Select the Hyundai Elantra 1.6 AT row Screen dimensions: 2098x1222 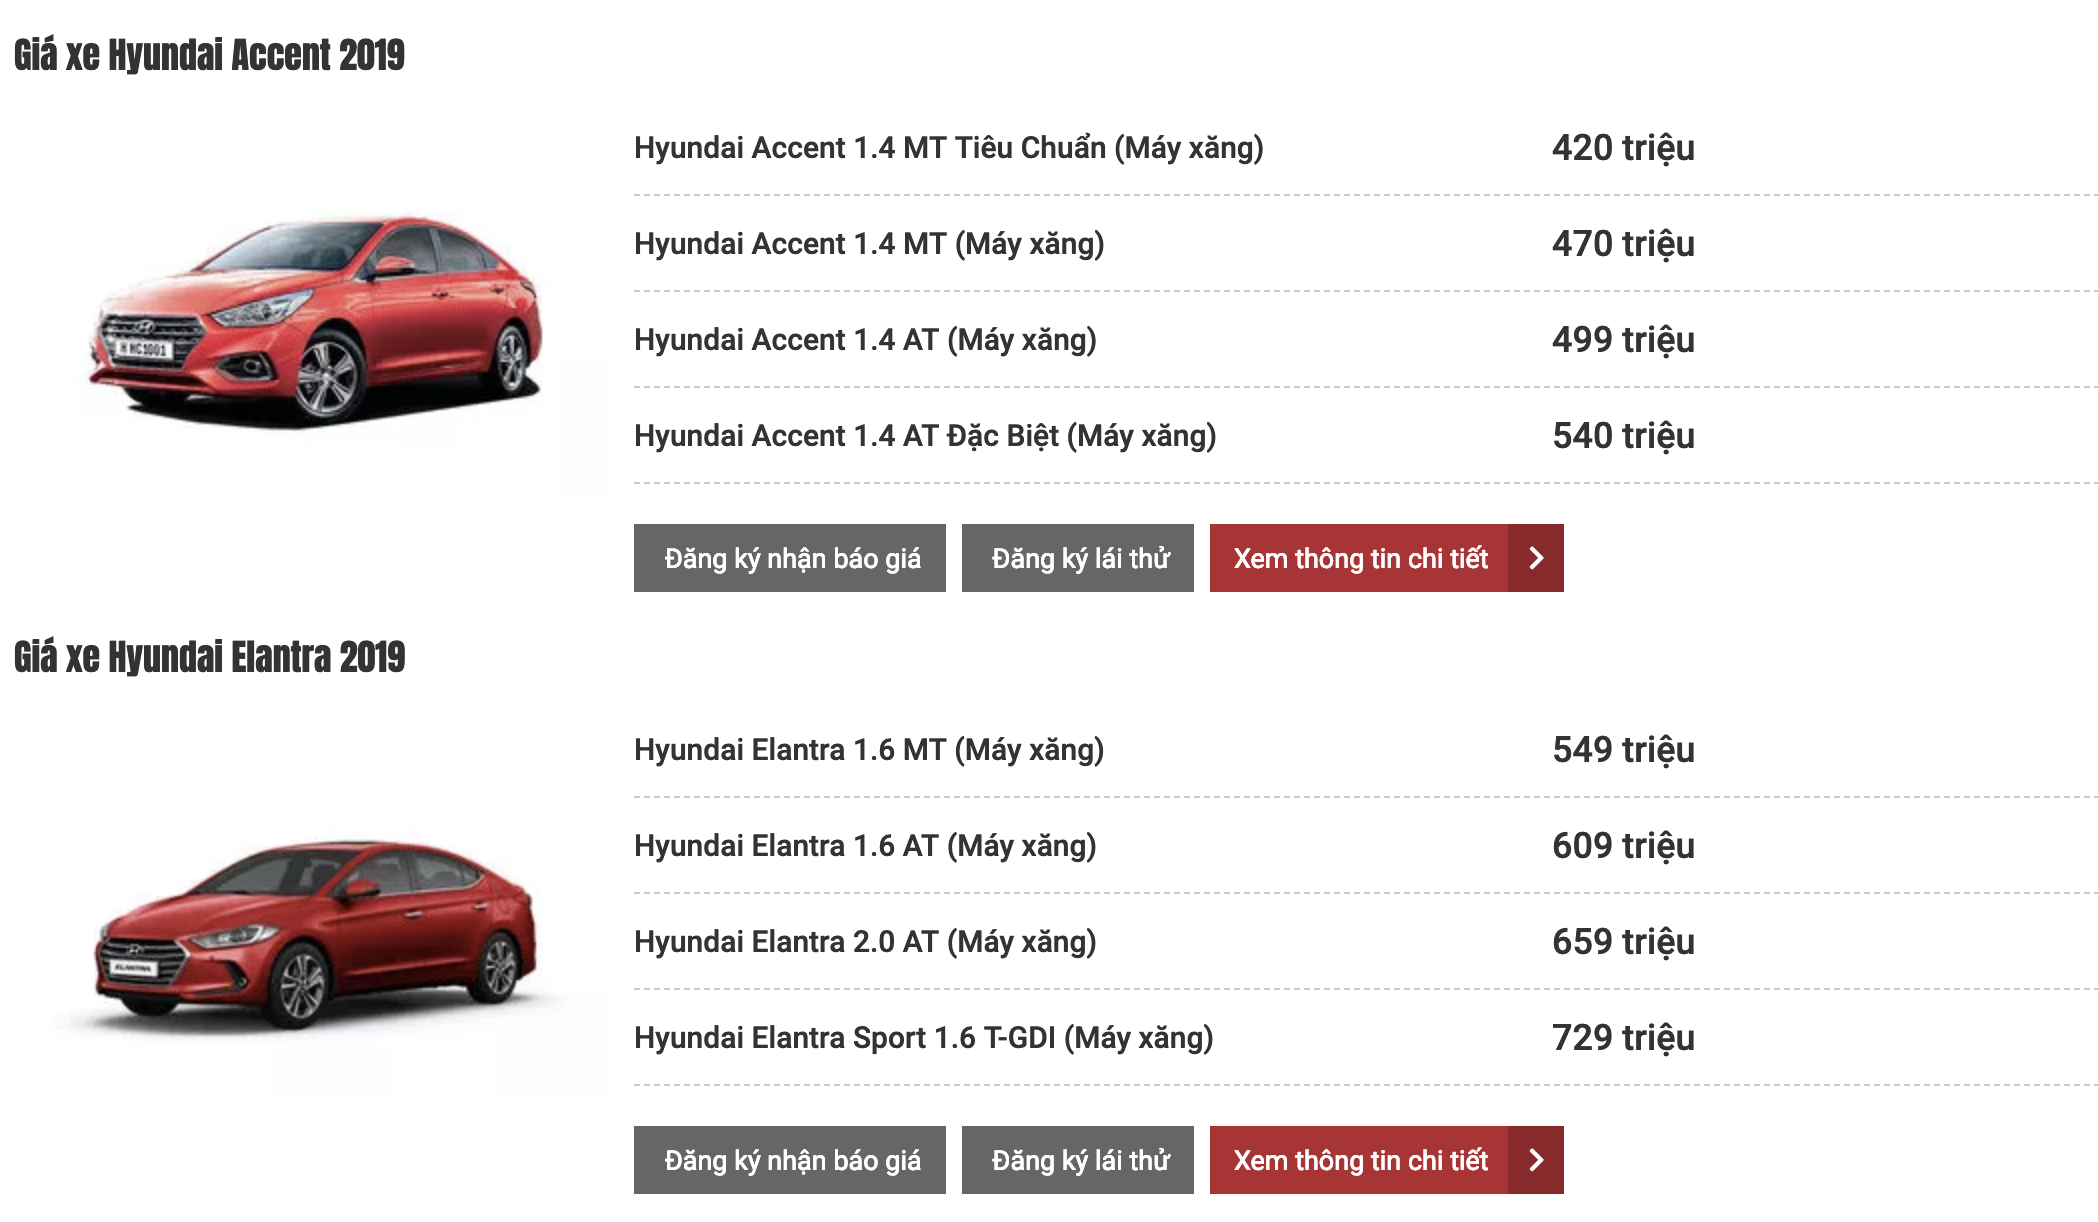[865, 846]
